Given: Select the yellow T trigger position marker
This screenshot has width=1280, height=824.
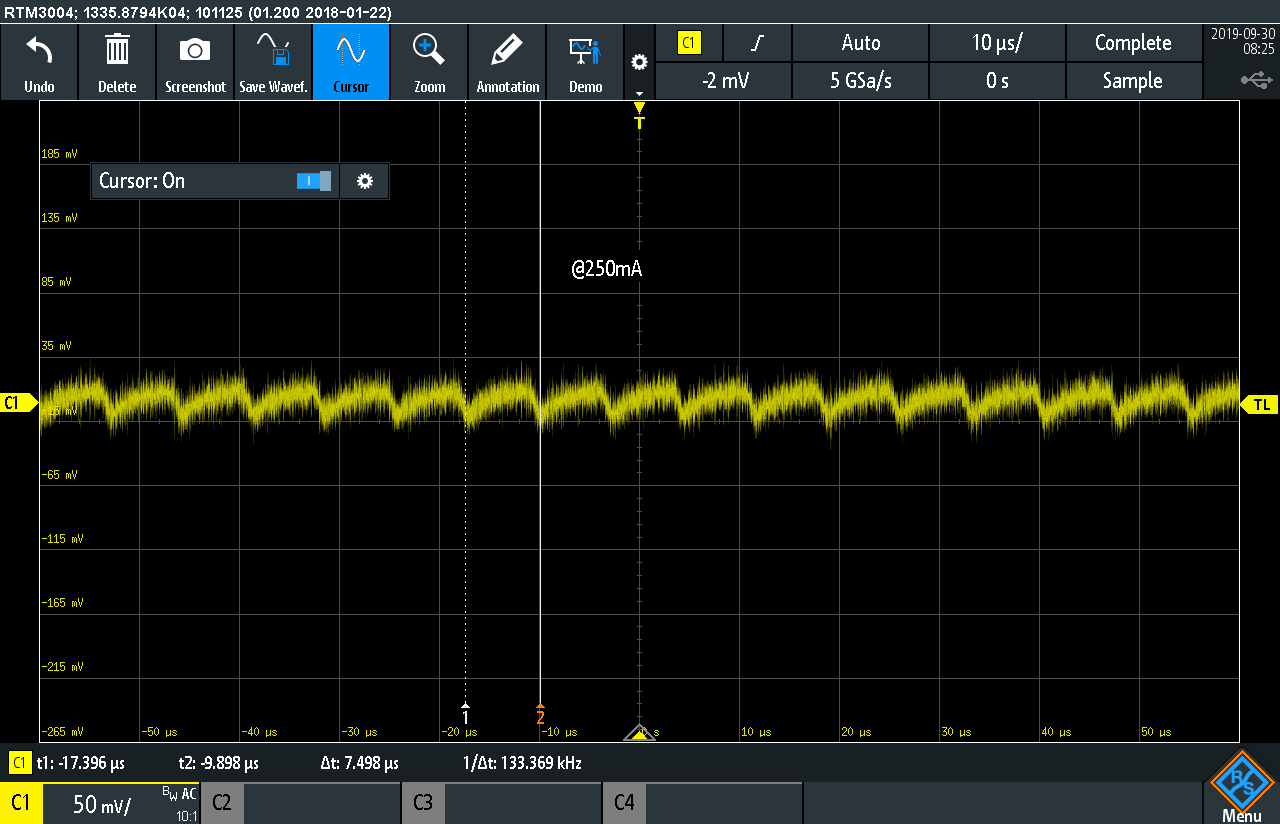Looking at the screenshot, I should coord(640,117).
